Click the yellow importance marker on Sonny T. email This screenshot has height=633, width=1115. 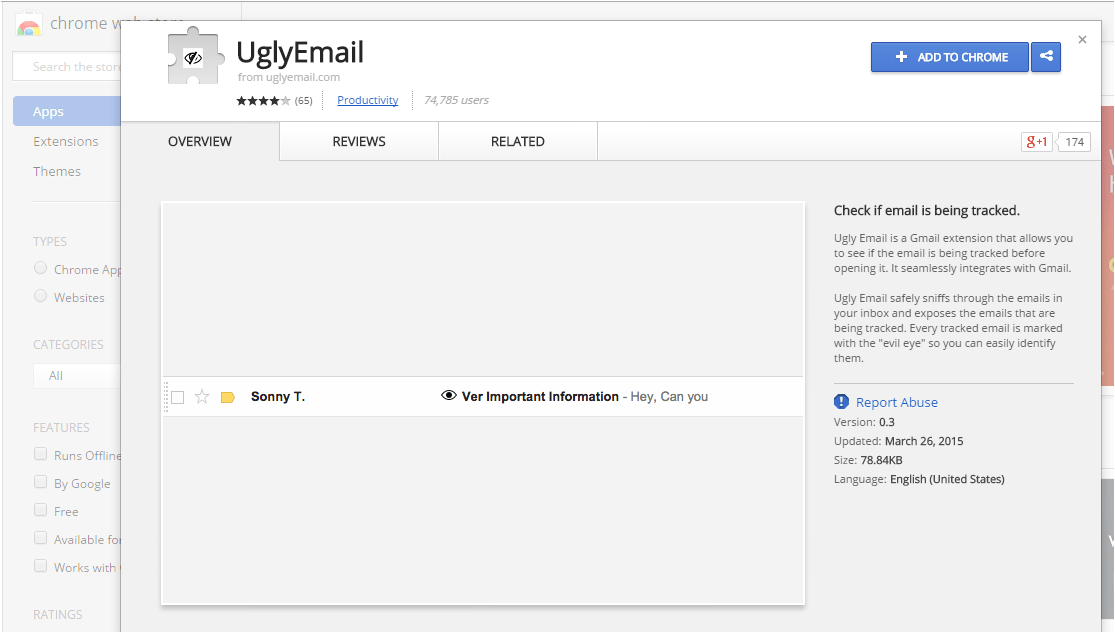click(x=228, y=397)
